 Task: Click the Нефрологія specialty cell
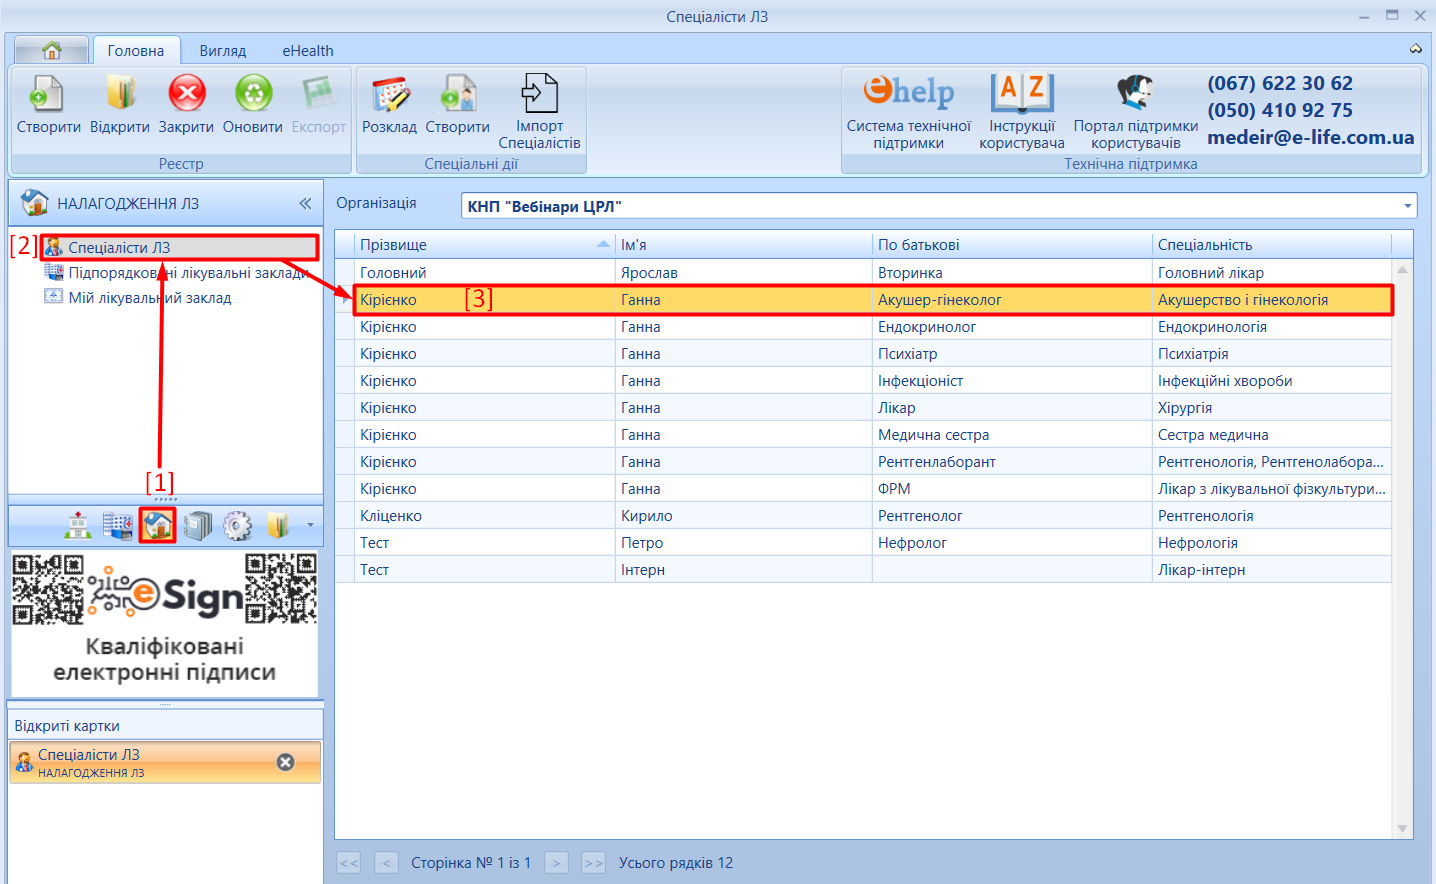pos(1272,543)
